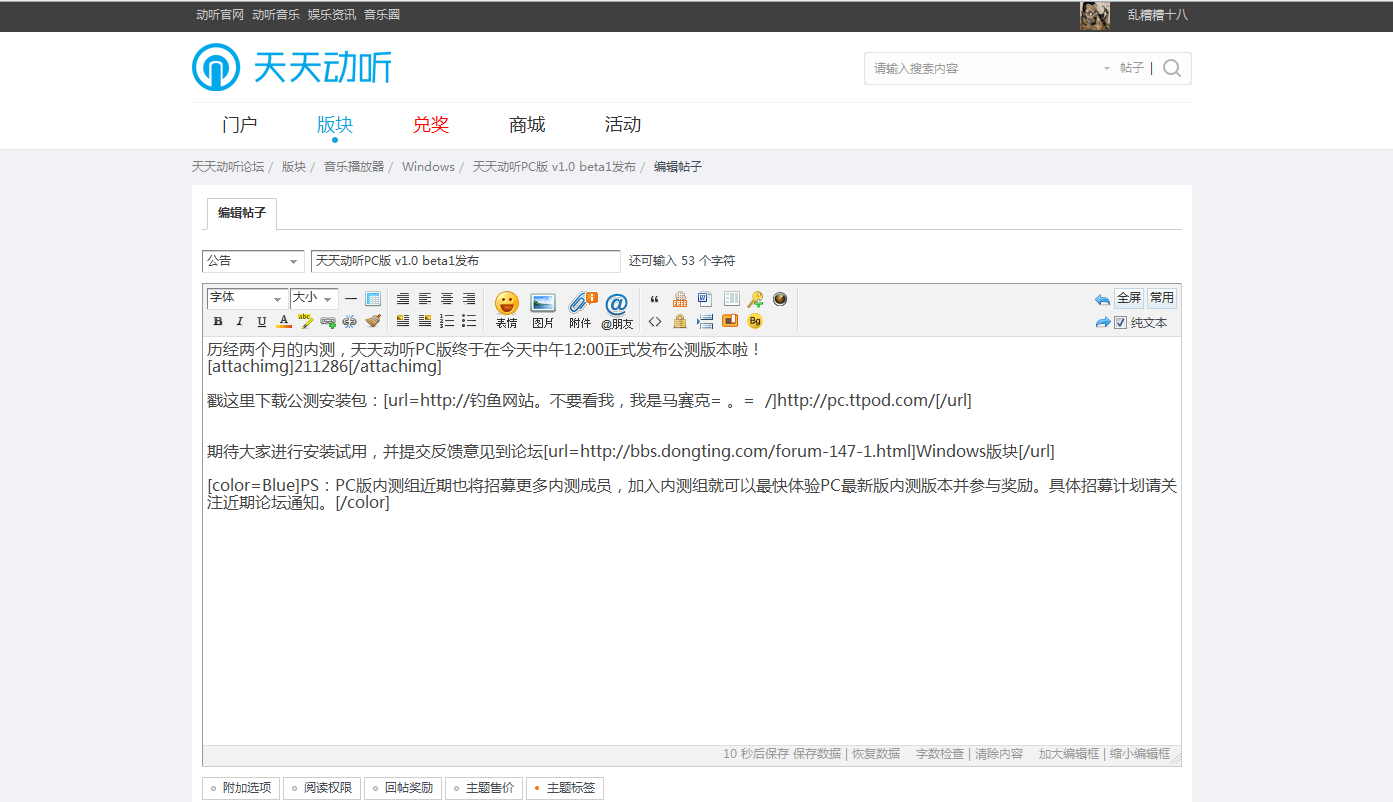Screen dimensions: 1393x802
Task: Clear formatting with the brush icon
Action: [x=373, y=321]
